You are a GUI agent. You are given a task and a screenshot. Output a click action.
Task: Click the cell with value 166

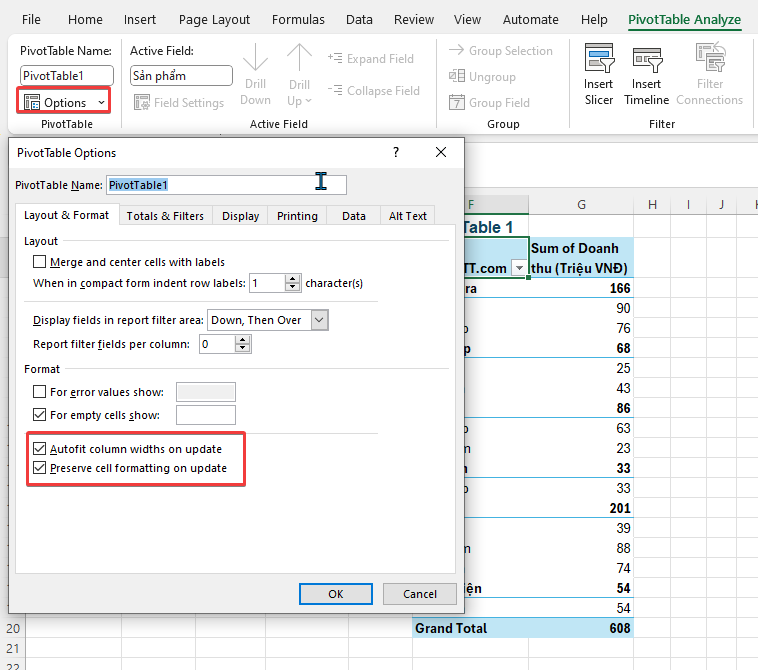581,288
